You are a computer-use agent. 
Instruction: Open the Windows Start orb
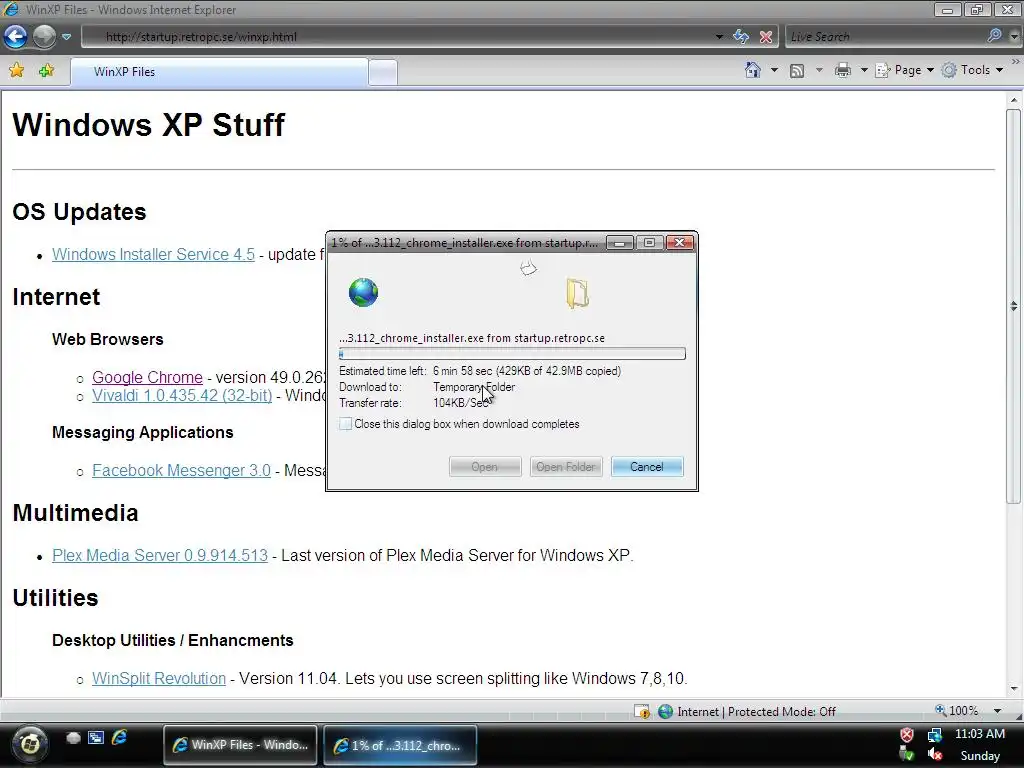point(28,743)
